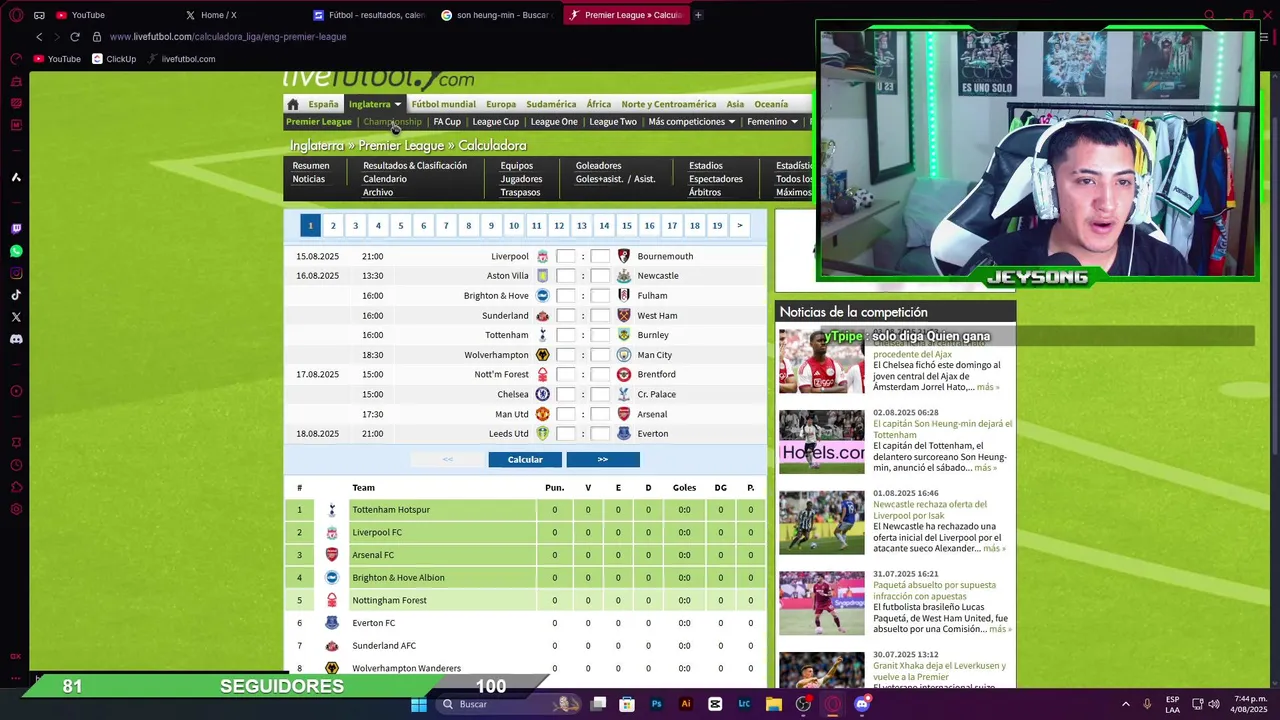Expand the Inglaterra dropdown menu
The image size is (1280, 720).
pos(397,104)
